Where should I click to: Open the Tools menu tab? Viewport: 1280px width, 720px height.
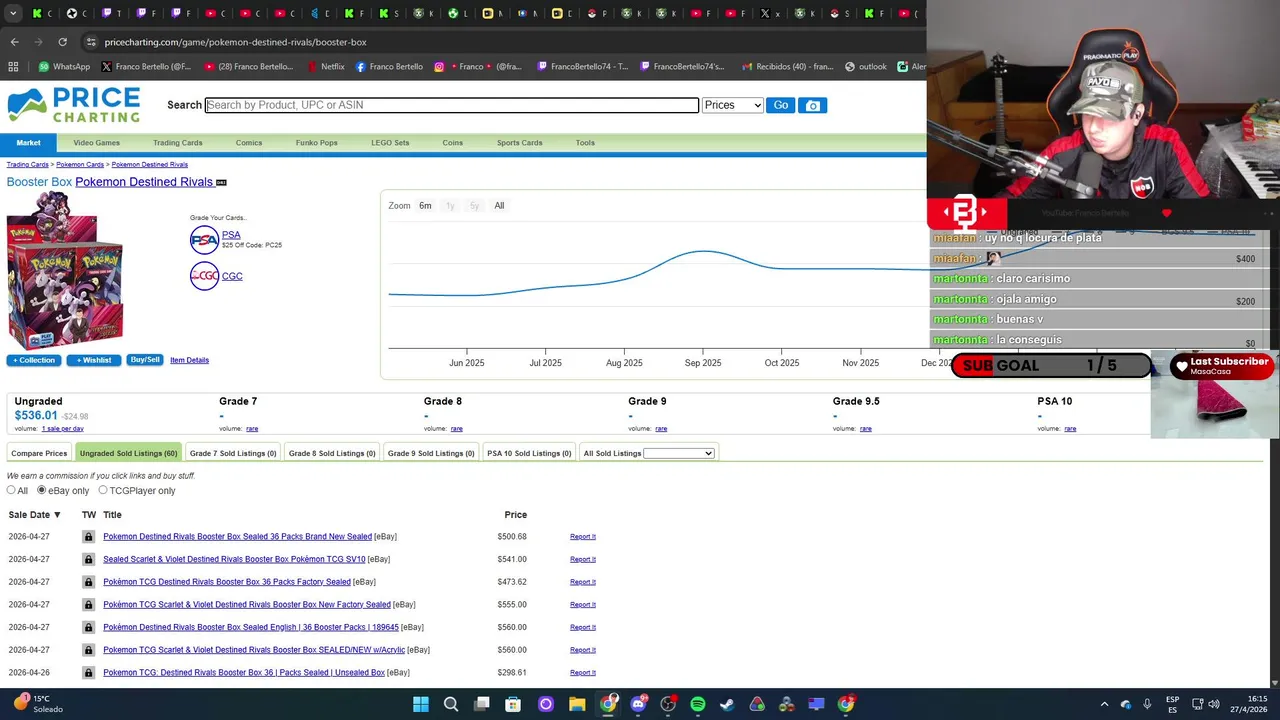(x=585, y=143)
